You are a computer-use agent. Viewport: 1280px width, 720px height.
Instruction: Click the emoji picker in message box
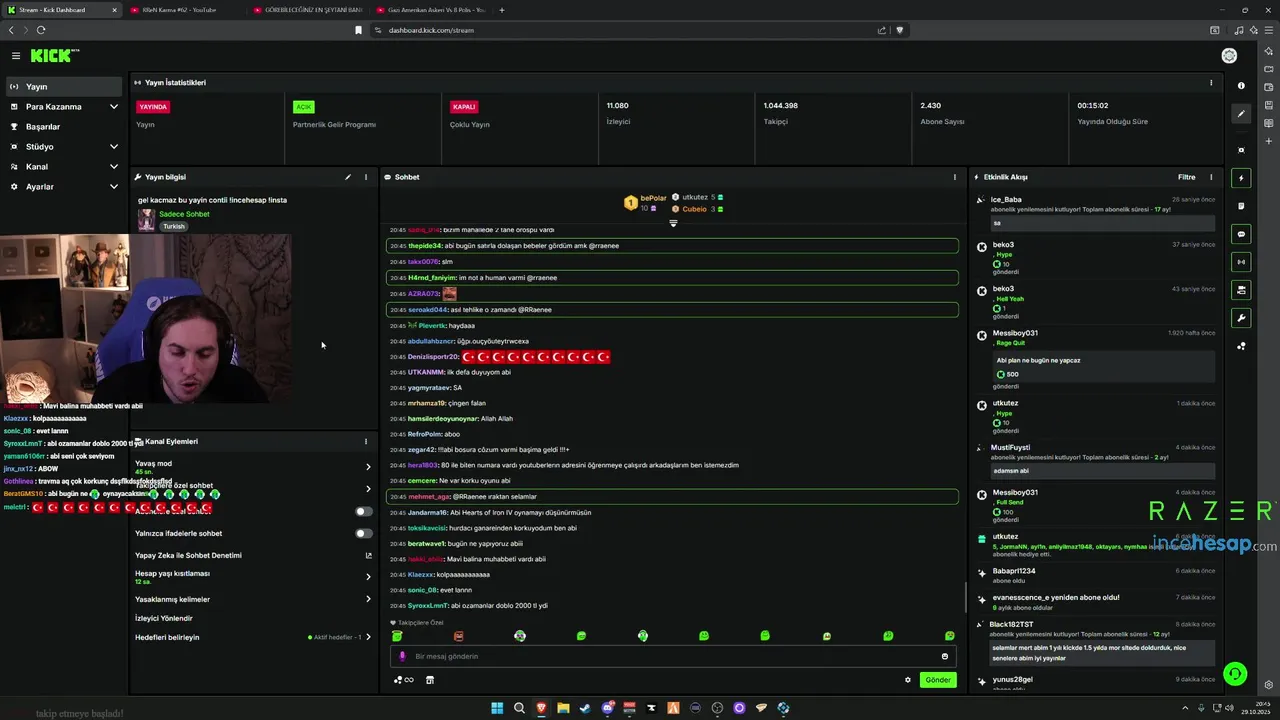945,657
